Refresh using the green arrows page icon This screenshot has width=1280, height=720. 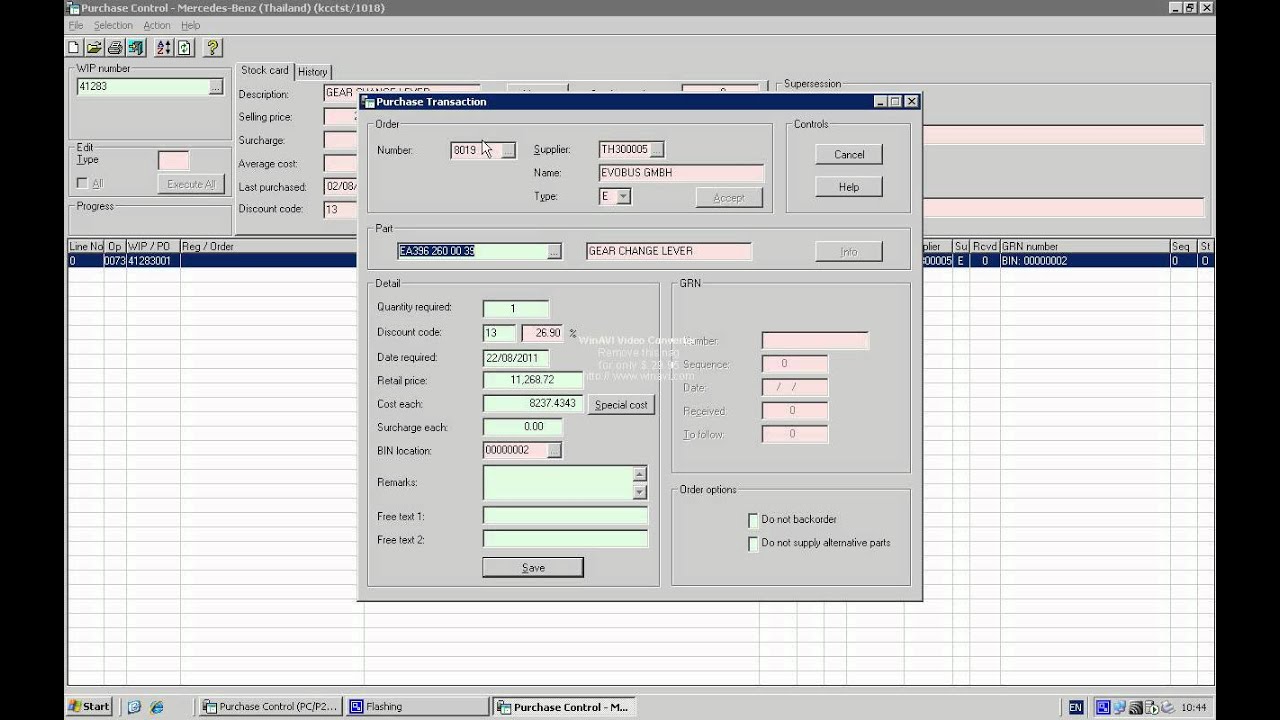tap(184, 47)
